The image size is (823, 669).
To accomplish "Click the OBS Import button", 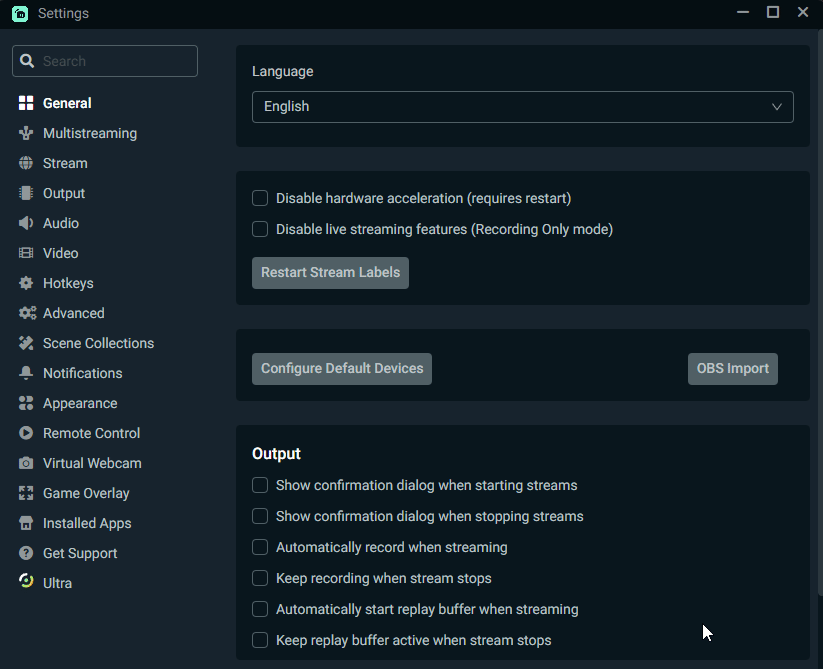I will tap(732, 368).
